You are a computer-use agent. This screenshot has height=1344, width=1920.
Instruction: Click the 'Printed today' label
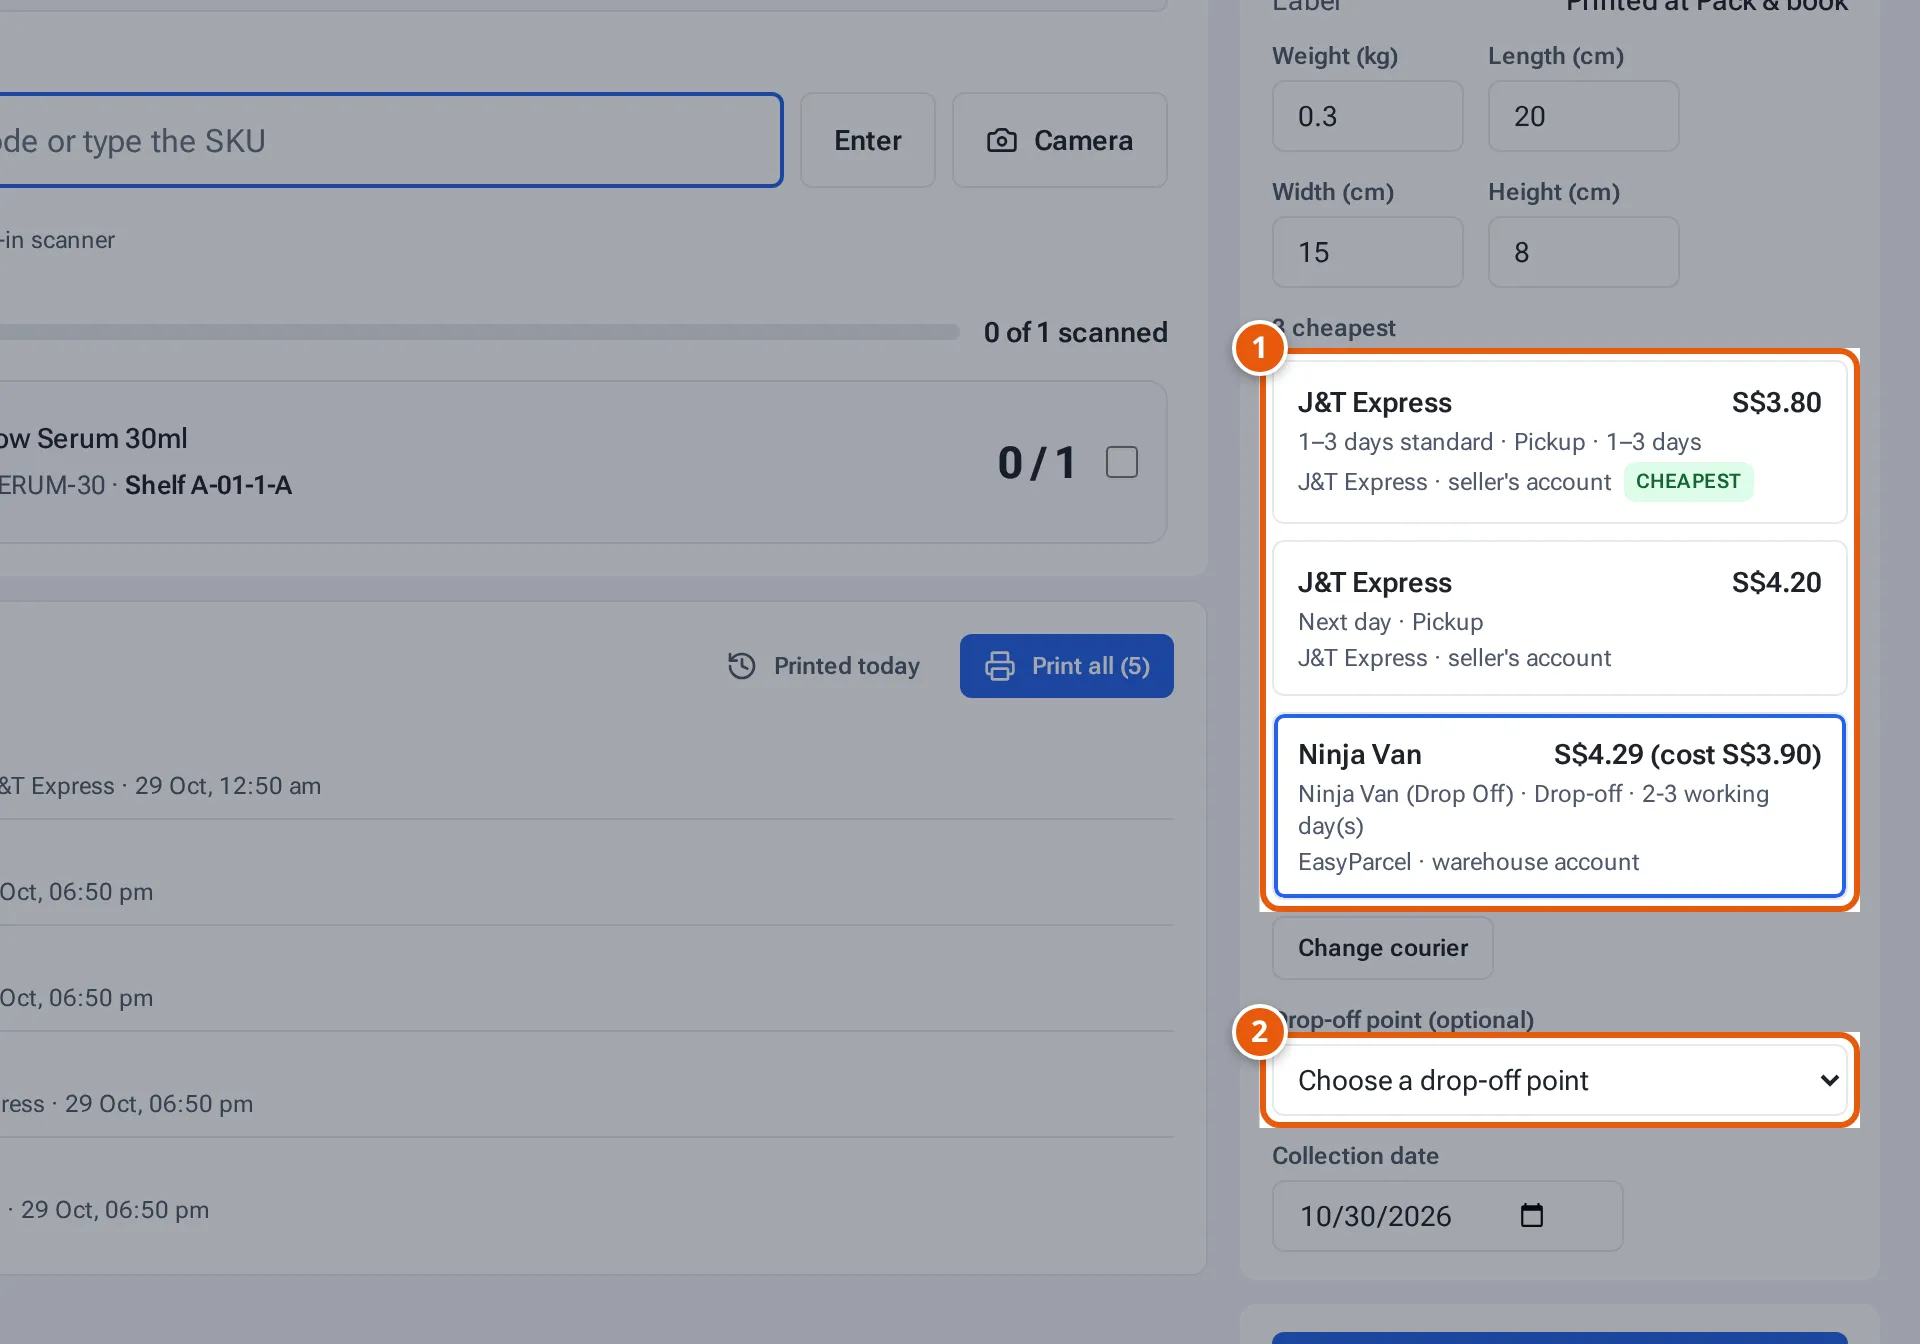(x=846, y=666)
